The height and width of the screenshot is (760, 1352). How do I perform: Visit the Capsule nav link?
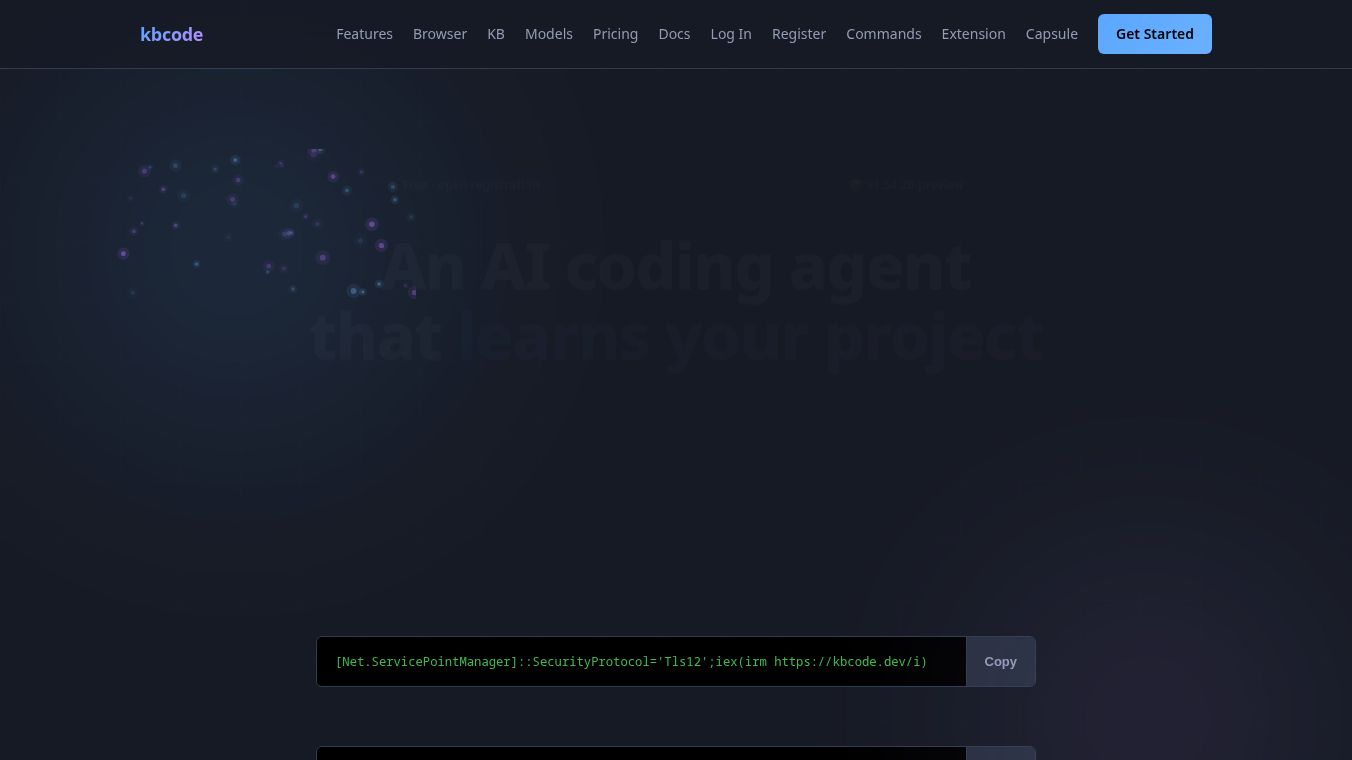1052,34
